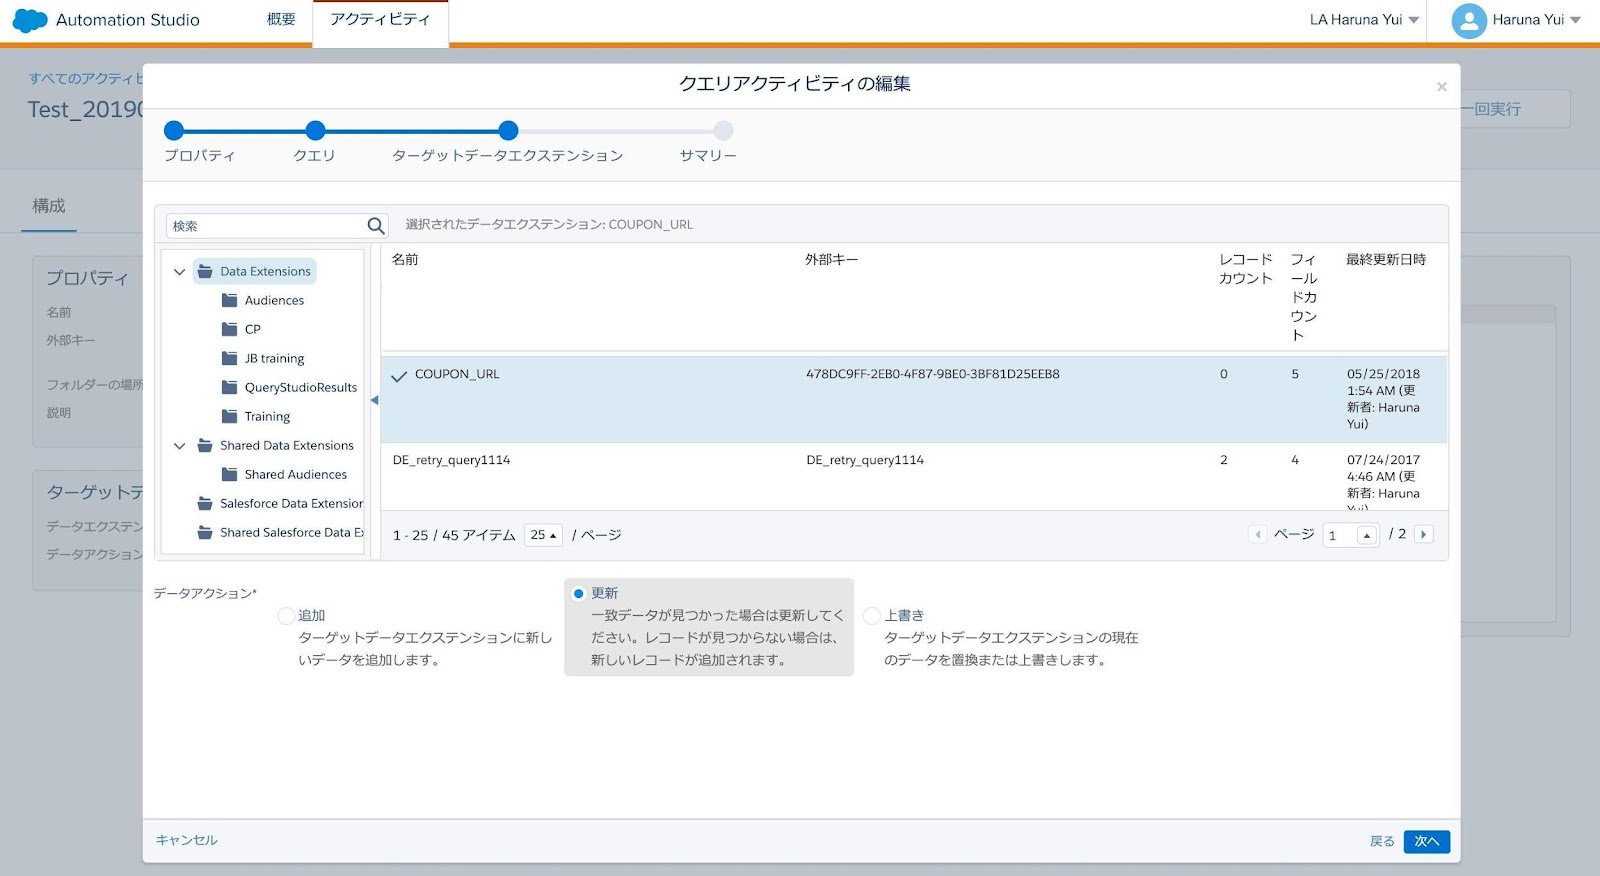Go to the next page arrow
This screenshot has height=876, width=1600.
[x=1424, y=534]
